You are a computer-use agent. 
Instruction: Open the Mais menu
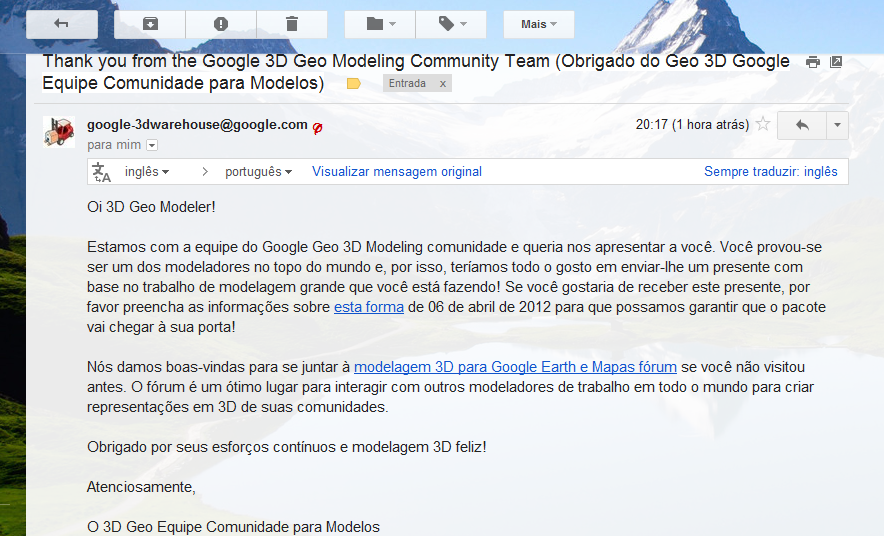point(538,24)
